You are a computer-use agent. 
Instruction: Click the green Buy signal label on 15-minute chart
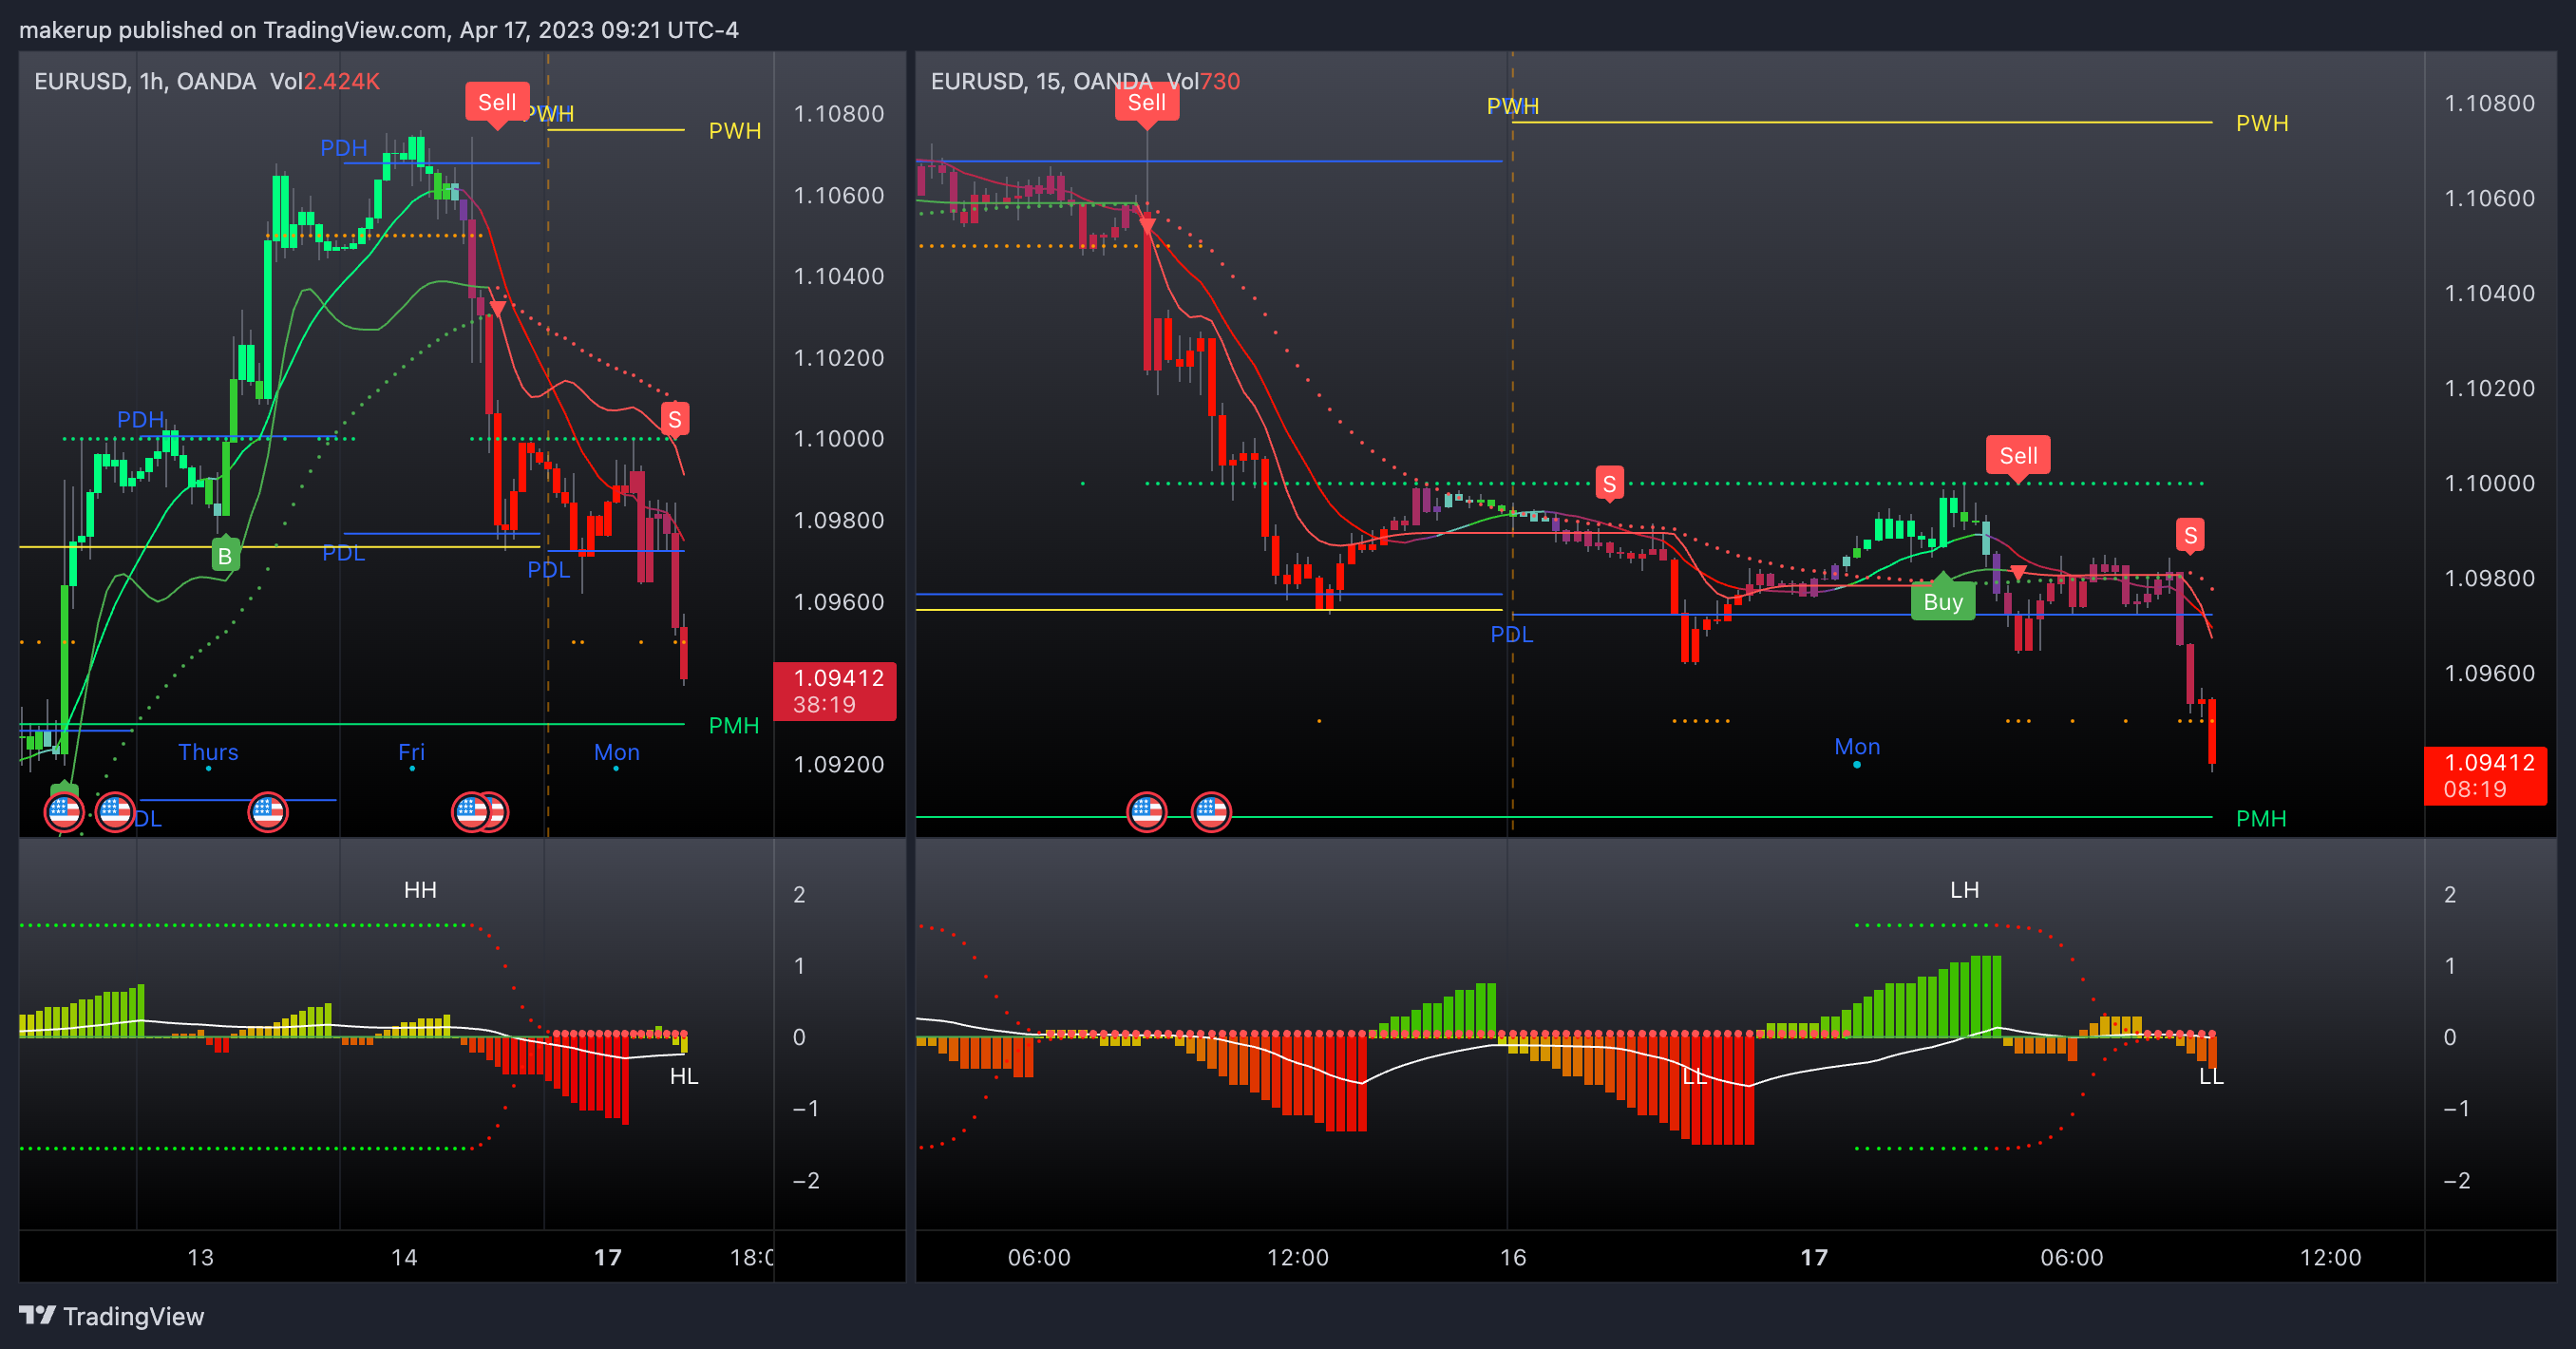[1943, 601]
